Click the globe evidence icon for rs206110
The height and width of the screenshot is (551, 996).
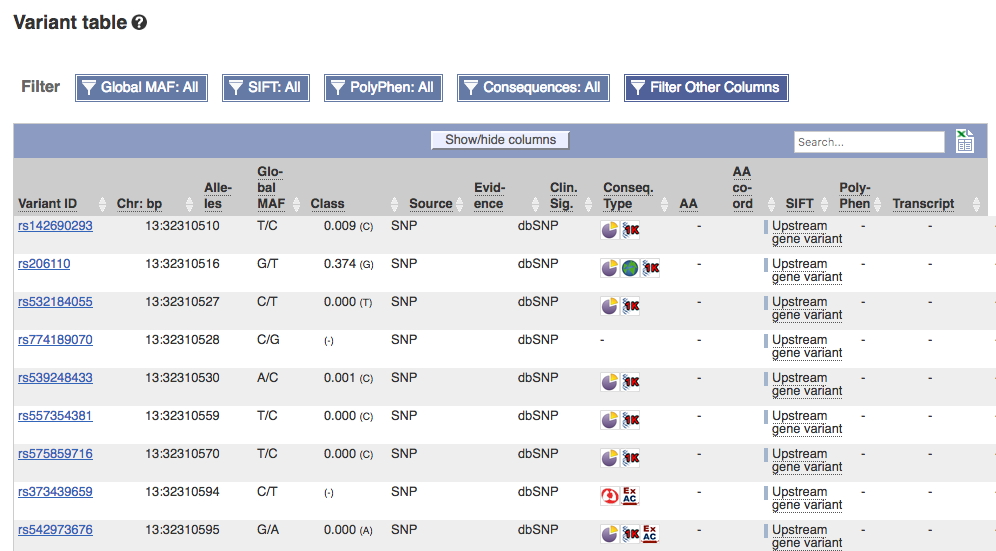[629, 268]
